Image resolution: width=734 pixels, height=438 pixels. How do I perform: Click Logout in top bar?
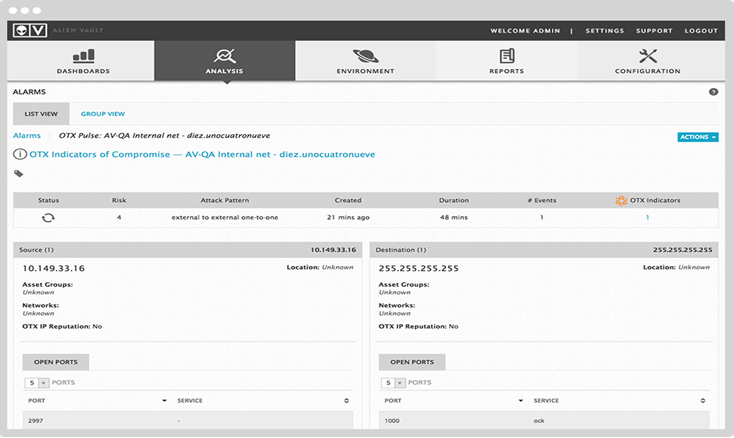click(701, 31)
